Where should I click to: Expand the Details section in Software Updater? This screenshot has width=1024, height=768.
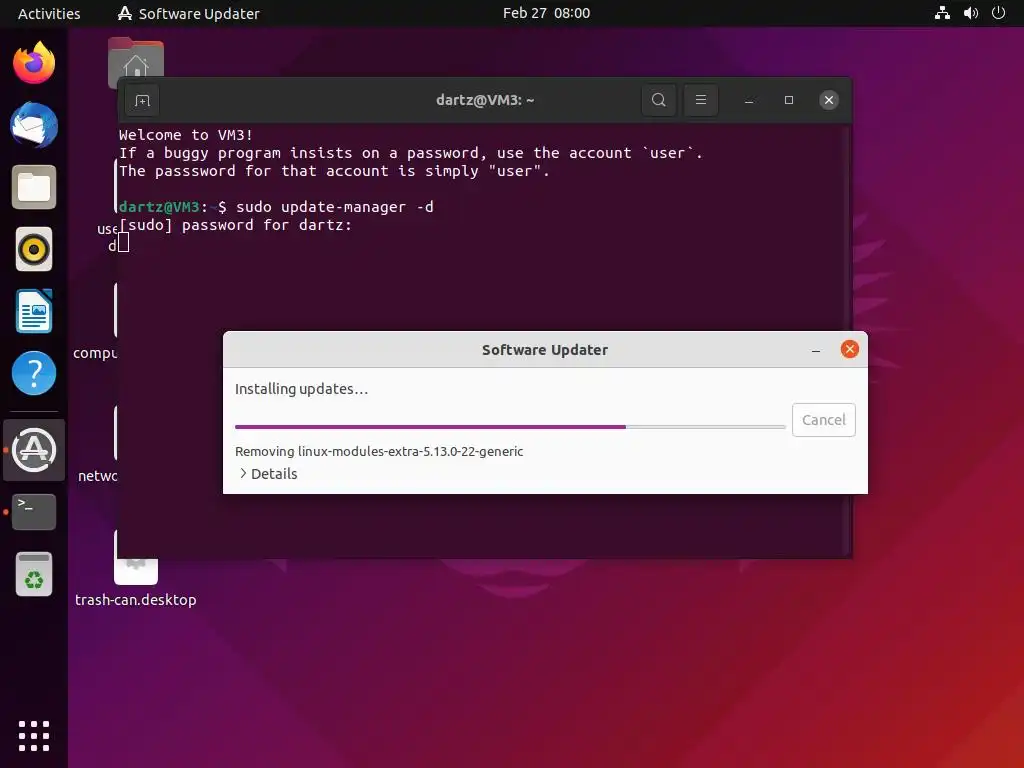(x=268, y=473)
